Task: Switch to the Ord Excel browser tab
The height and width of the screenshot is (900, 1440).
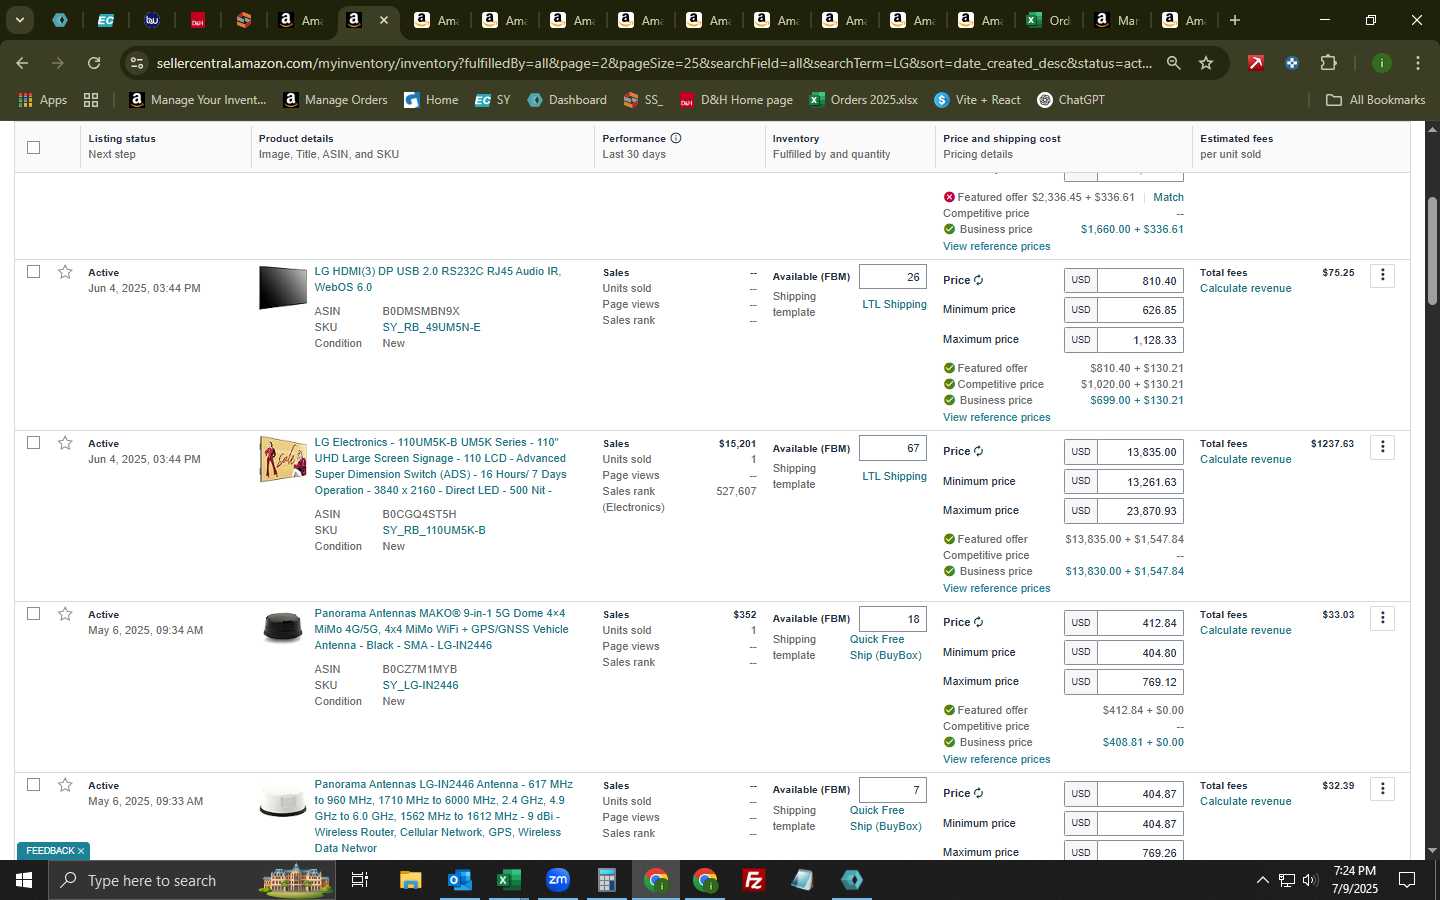Action: tap(1048, 20)
